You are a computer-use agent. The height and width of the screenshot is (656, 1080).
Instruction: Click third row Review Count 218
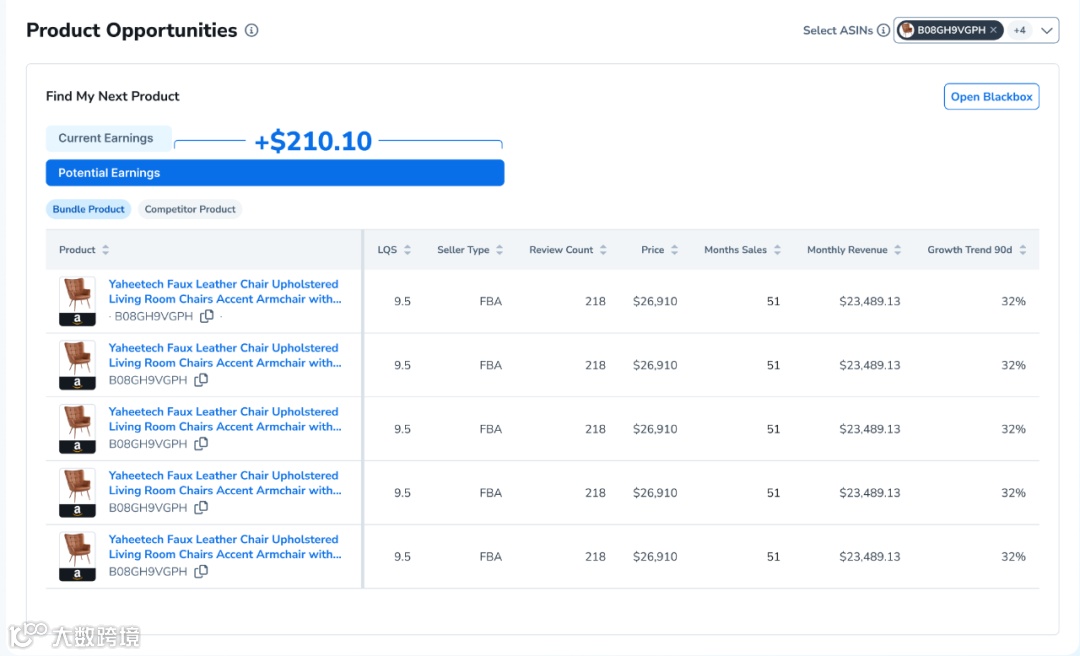coord(595,429)
